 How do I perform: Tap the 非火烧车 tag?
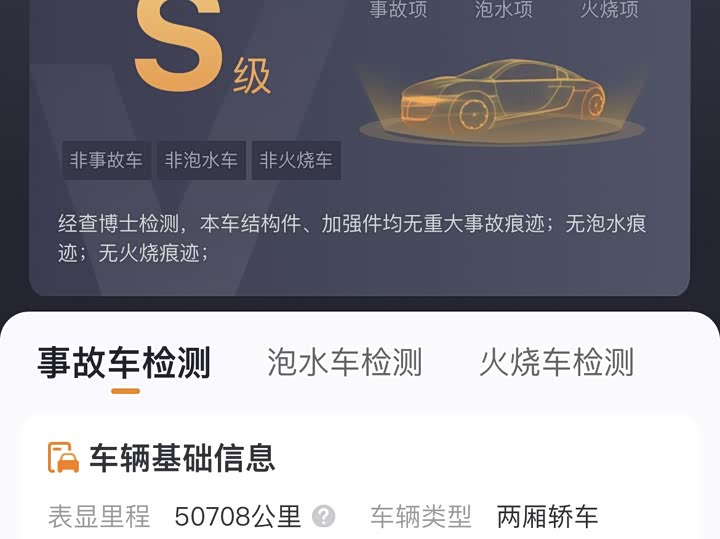tap(296, 160)
